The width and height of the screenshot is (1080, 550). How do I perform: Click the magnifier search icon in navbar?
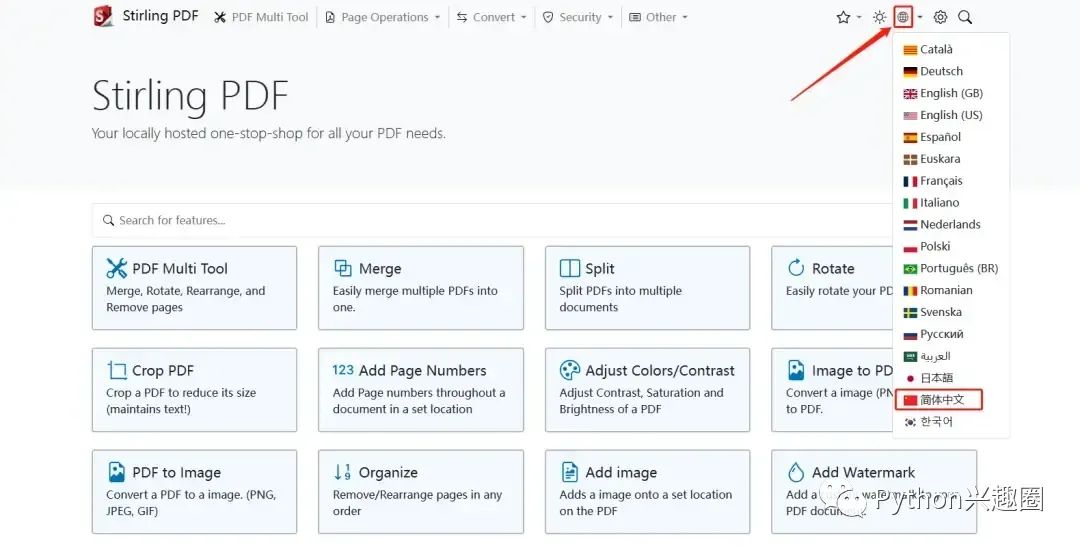coord(965,17)
